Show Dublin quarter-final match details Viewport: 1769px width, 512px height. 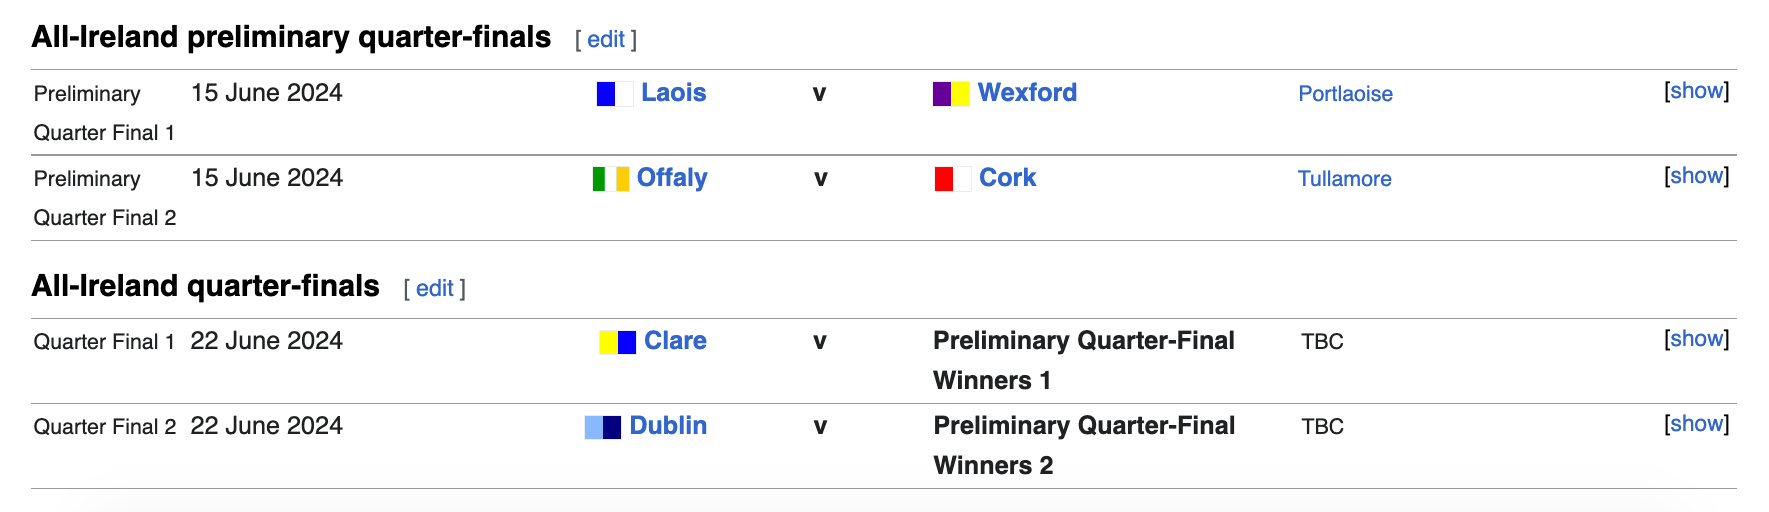pos(1696,424)
